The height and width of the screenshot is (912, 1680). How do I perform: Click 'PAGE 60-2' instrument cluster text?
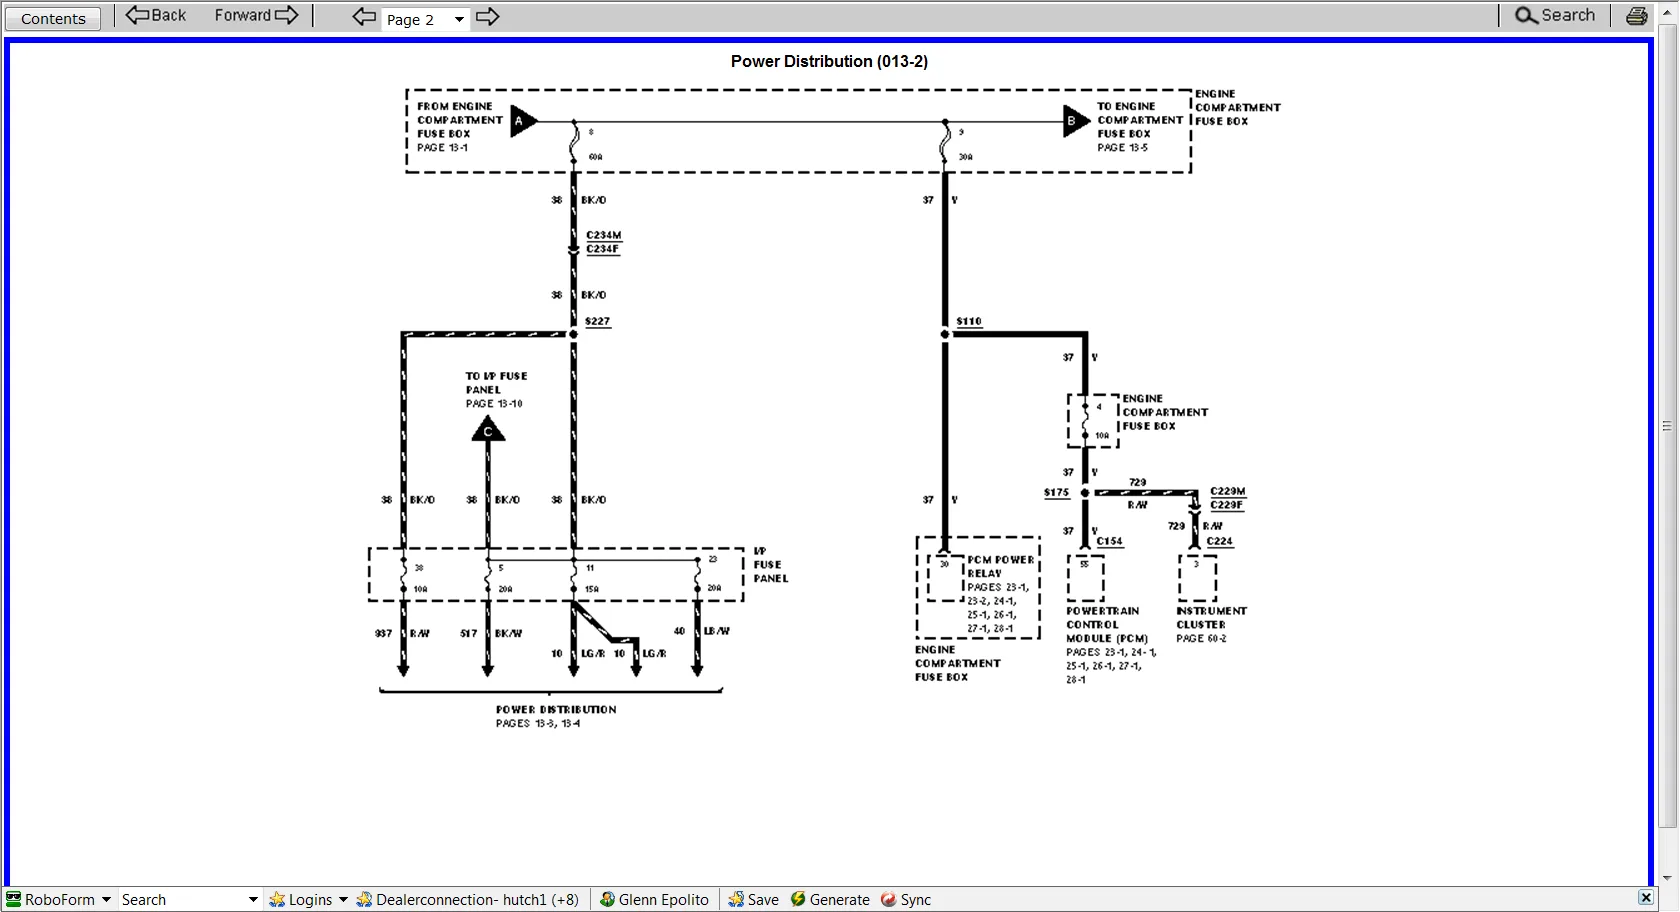(x=1201, y=638)
